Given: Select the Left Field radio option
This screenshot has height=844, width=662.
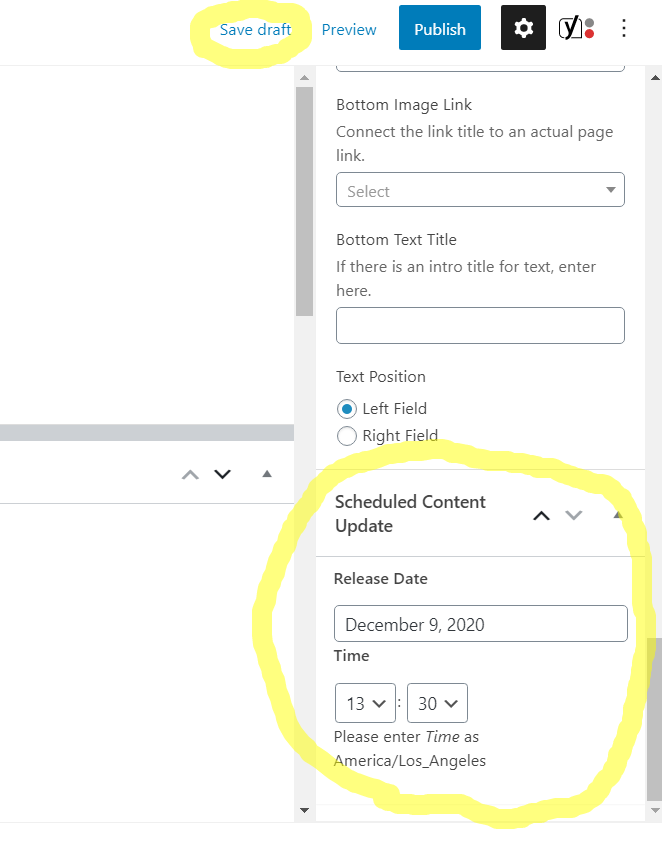Looking at the screenshot, I should [347, 408].
